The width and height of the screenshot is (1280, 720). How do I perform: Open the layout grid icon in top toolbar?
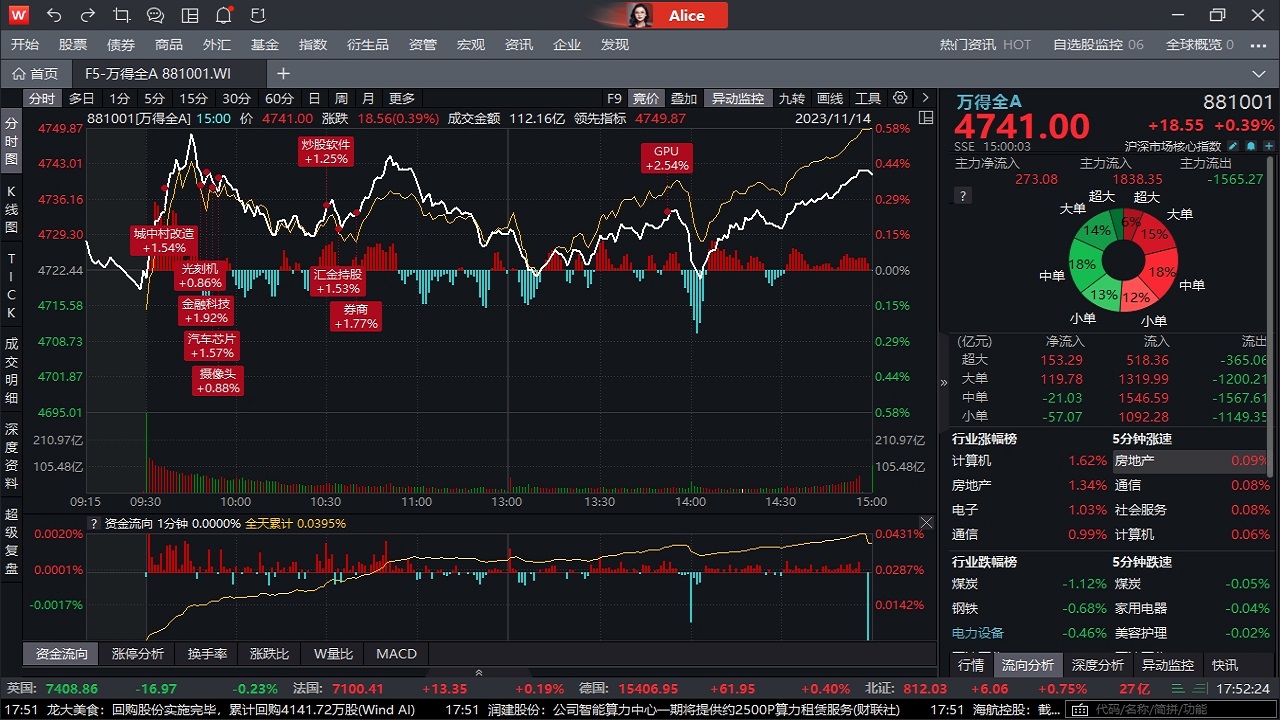[189, 15]
